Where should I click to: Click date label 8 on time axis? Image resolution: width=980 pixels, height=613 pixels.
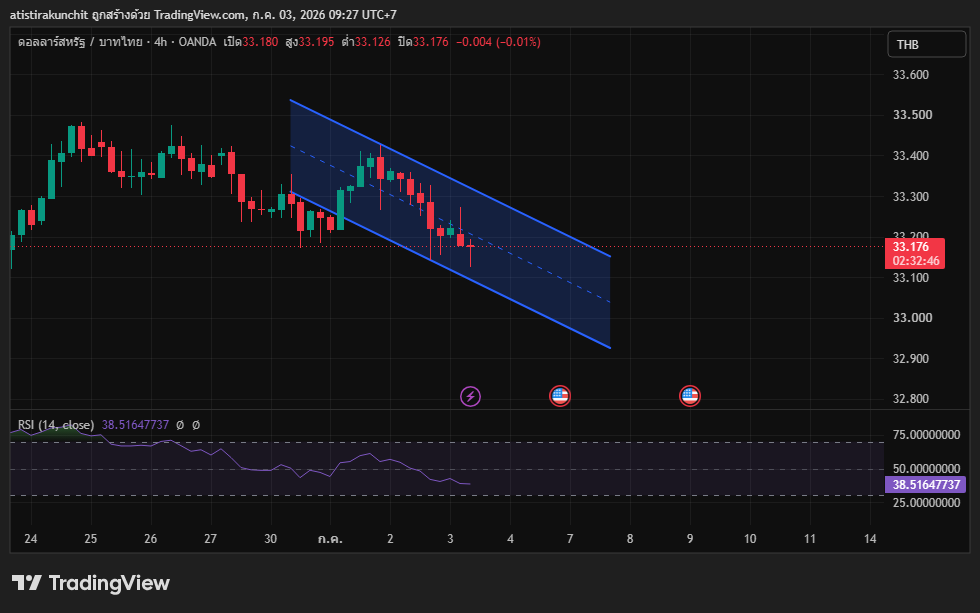(x=630, y=539)
